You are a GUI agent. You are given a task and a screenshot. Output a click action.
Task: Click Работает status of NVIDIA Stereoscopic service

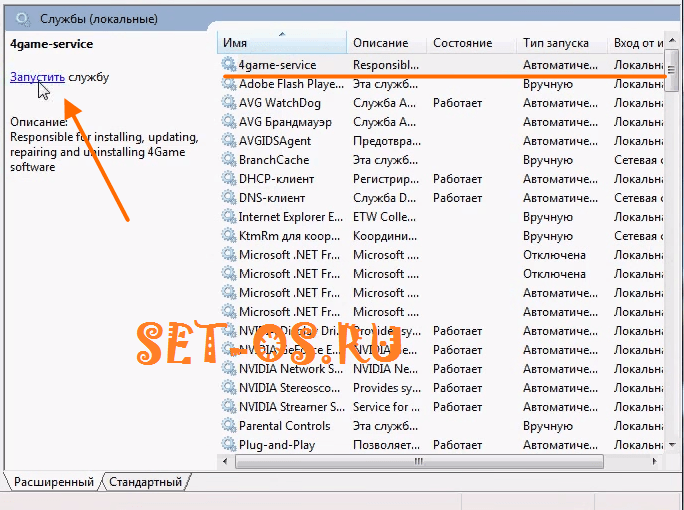457,388
